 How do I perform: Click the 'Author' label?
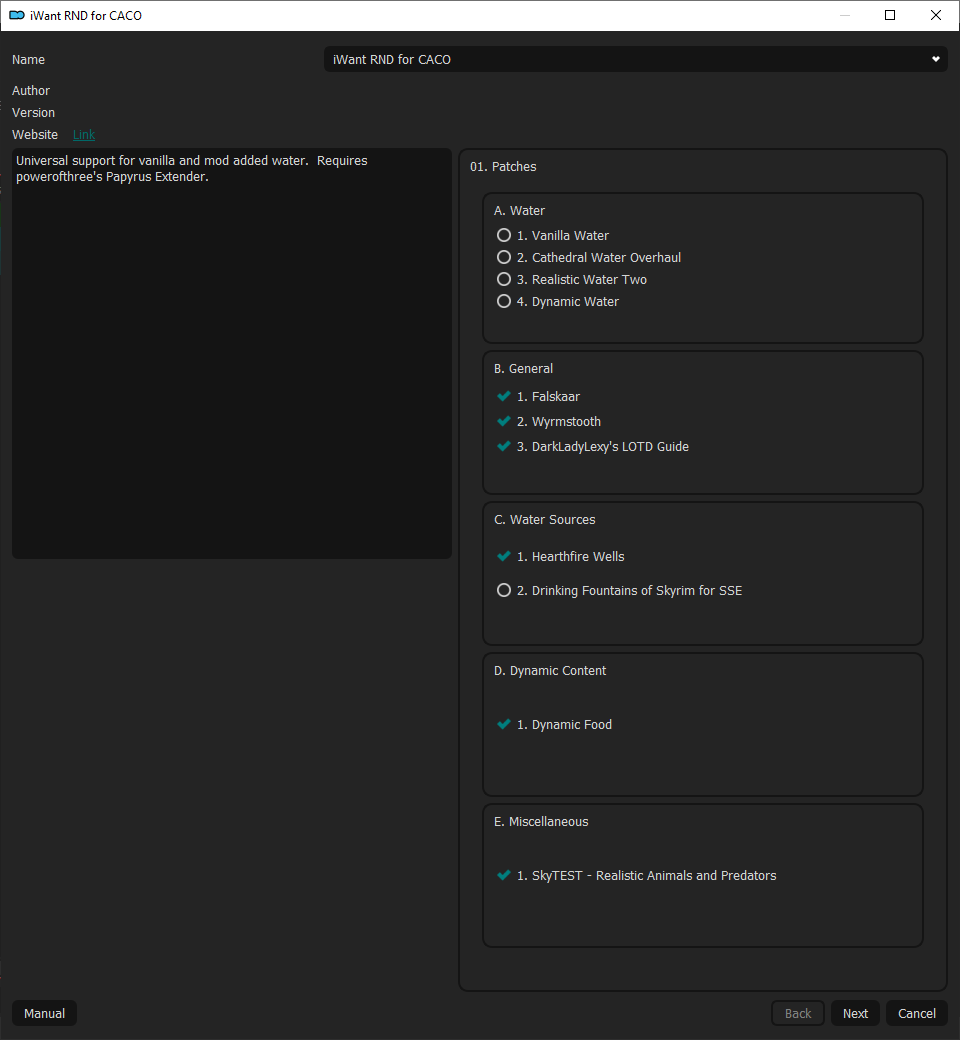31,91
